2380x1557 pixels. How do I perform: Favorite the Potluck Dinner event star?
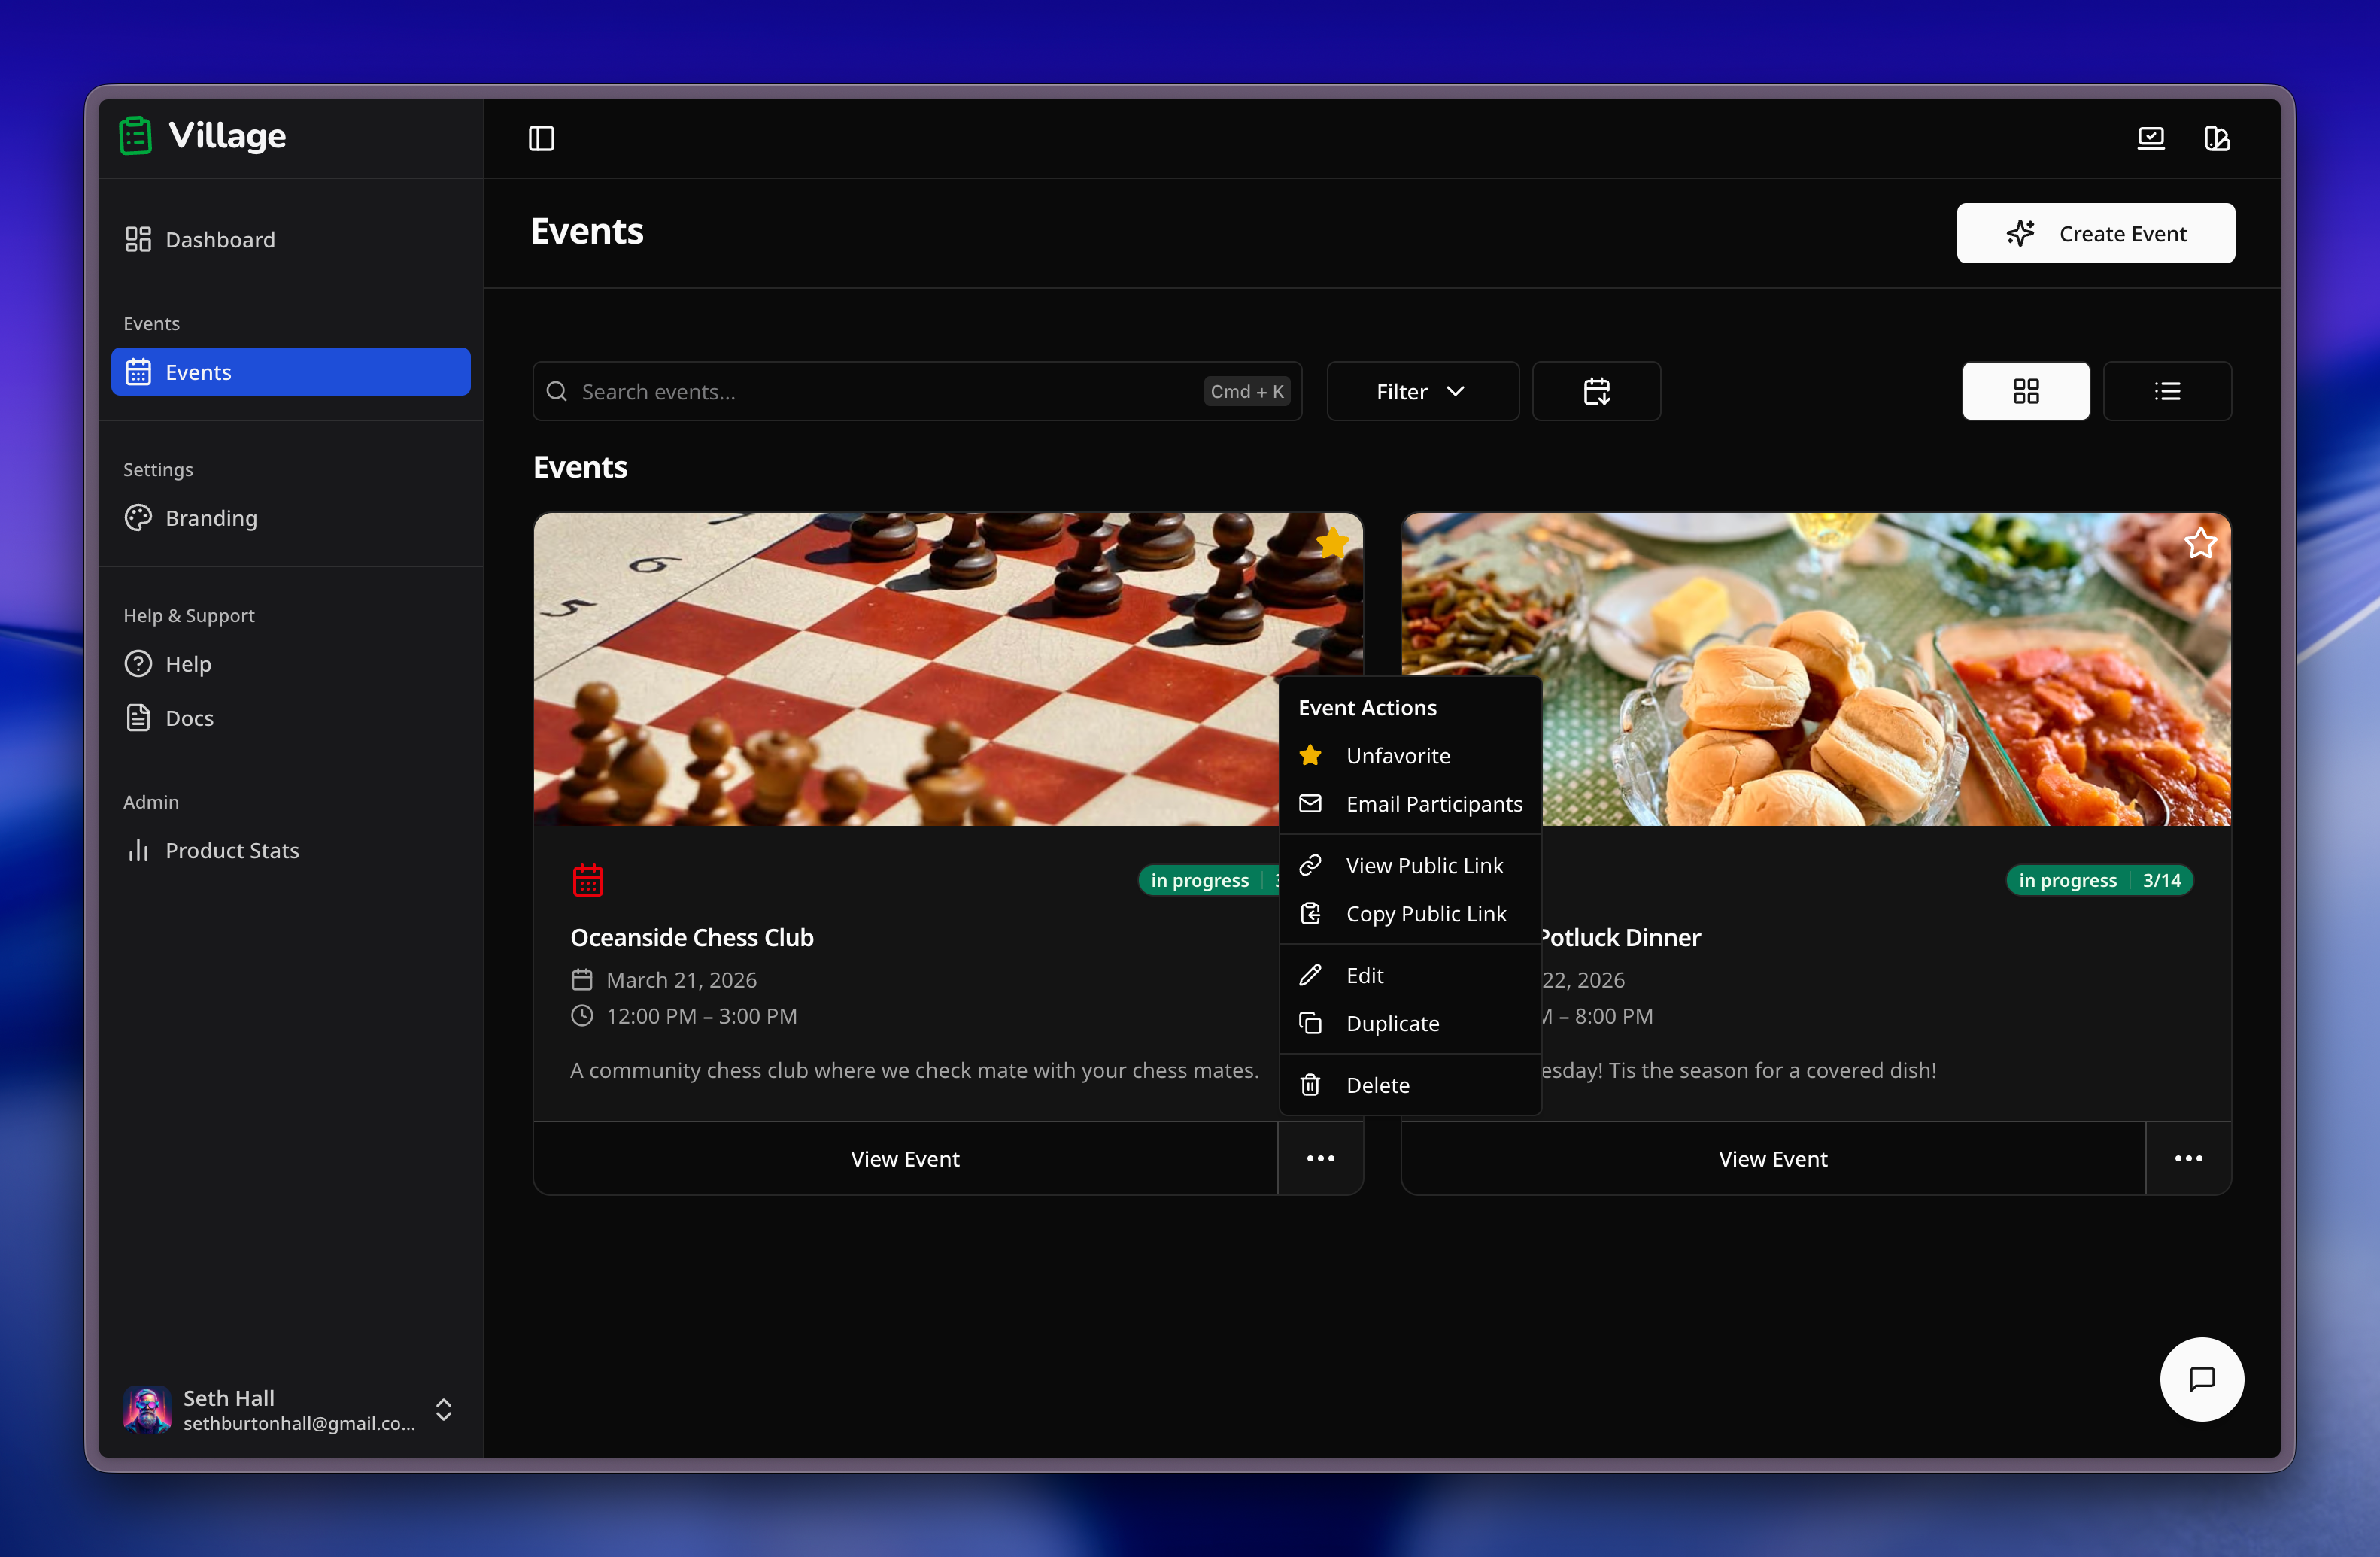(x=2200, y=544)
